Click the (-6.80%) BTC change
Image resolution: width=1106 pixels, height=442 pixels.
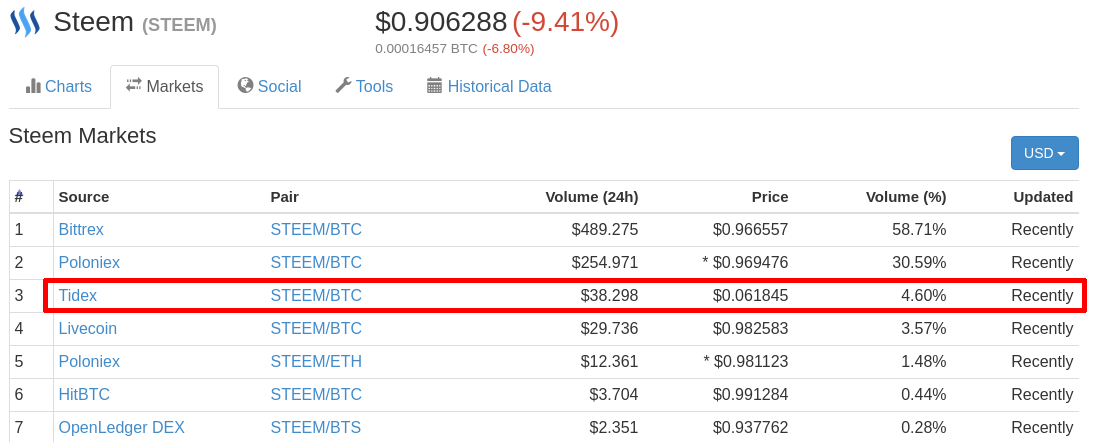[509, 49]
